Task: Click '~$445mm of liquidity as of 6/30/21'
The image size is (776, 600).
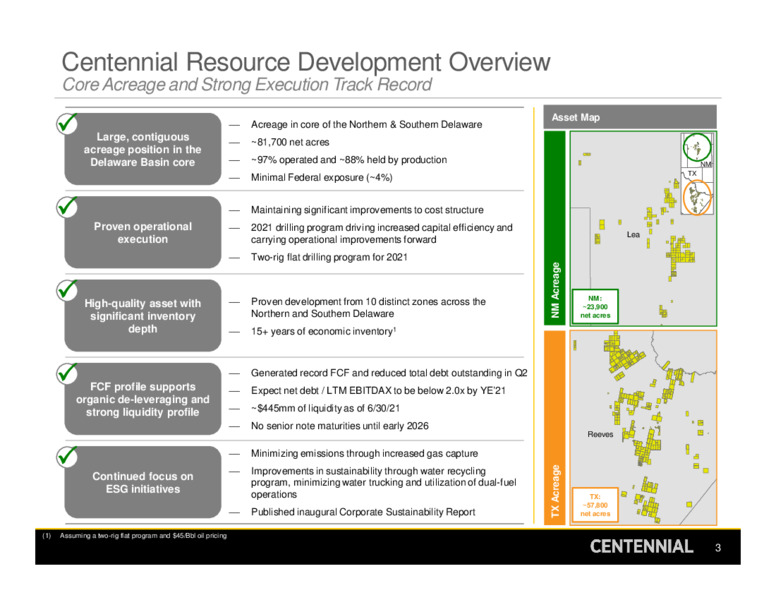Action: point(325,408)
